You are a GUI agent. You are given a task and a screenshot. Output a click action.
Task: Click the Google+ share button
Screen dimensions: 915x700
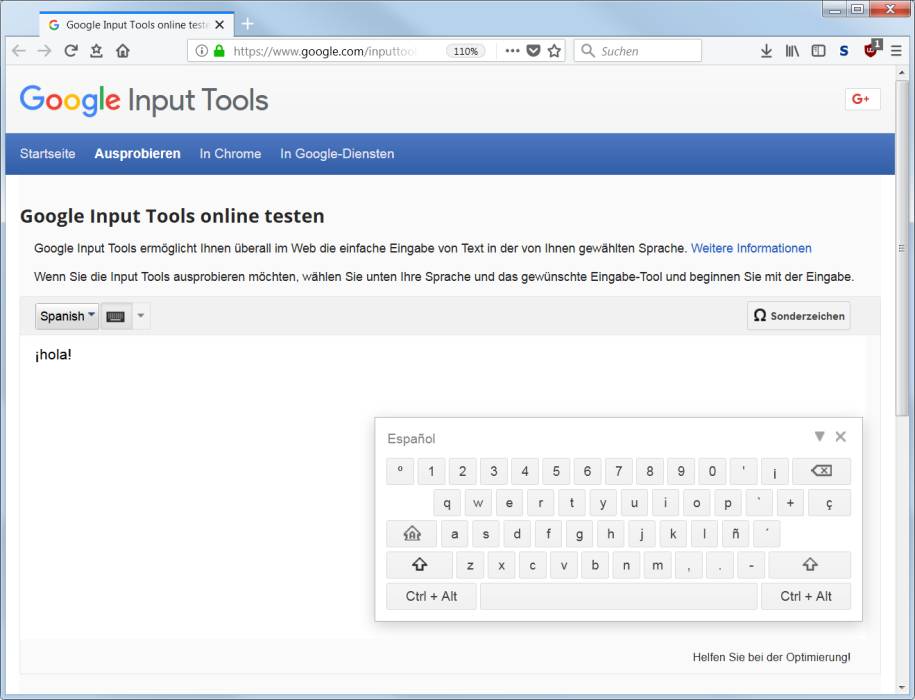(x=862, y=99)
